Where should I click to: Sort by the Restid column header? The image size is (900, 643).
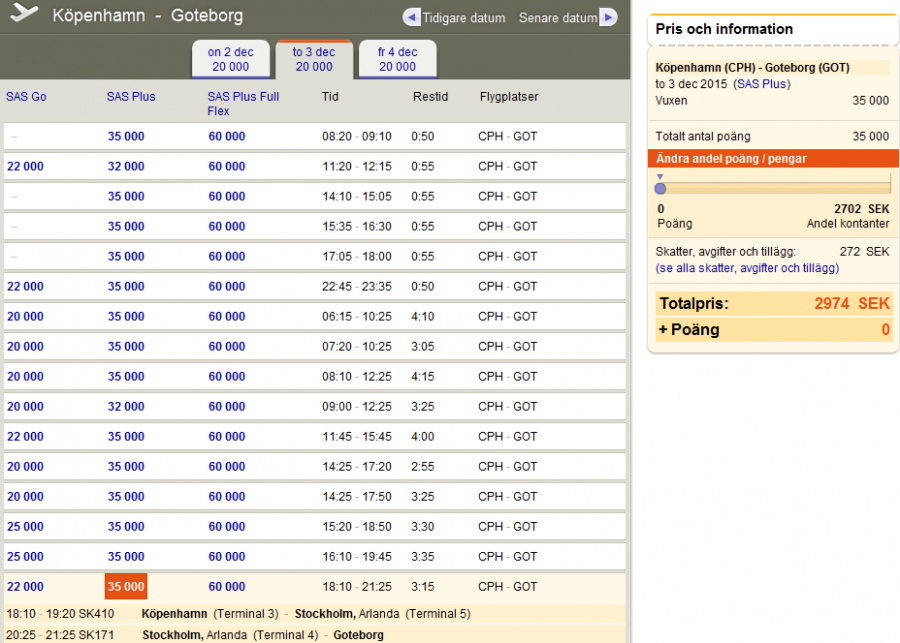(x=430, y=97)
